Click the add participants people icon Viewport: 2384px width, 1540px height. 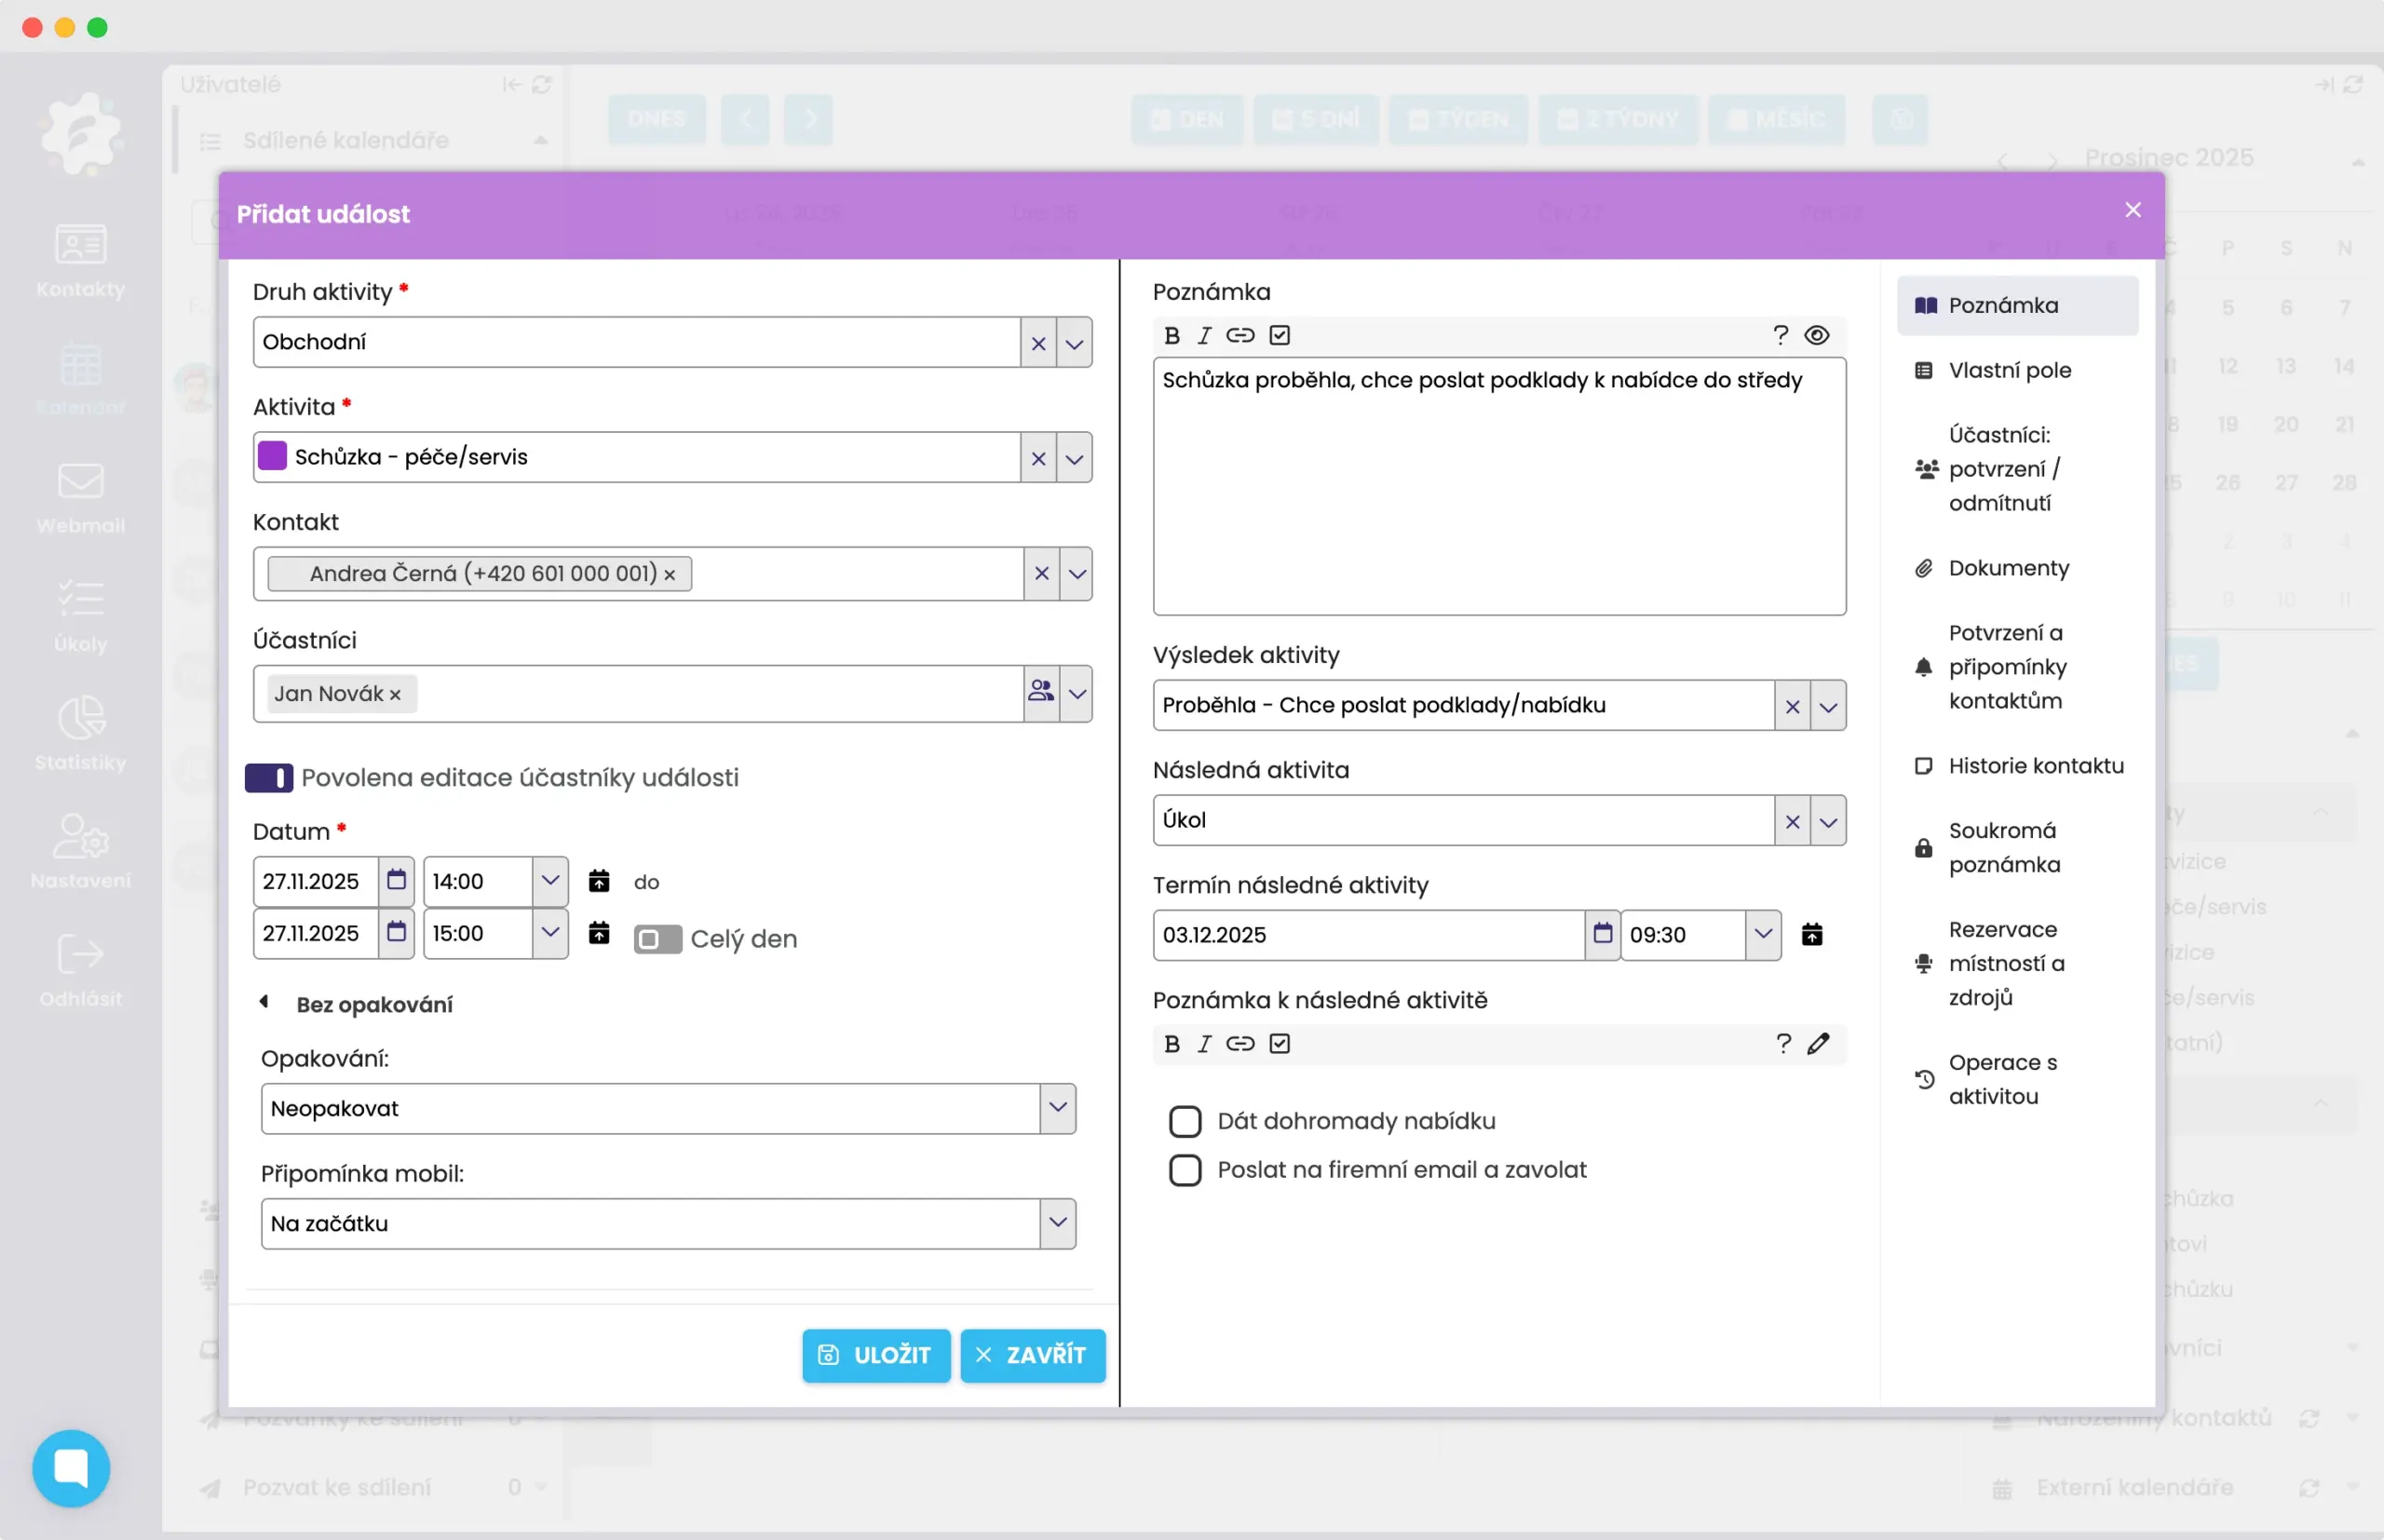pyautogui.click(x=1041, y=692)
